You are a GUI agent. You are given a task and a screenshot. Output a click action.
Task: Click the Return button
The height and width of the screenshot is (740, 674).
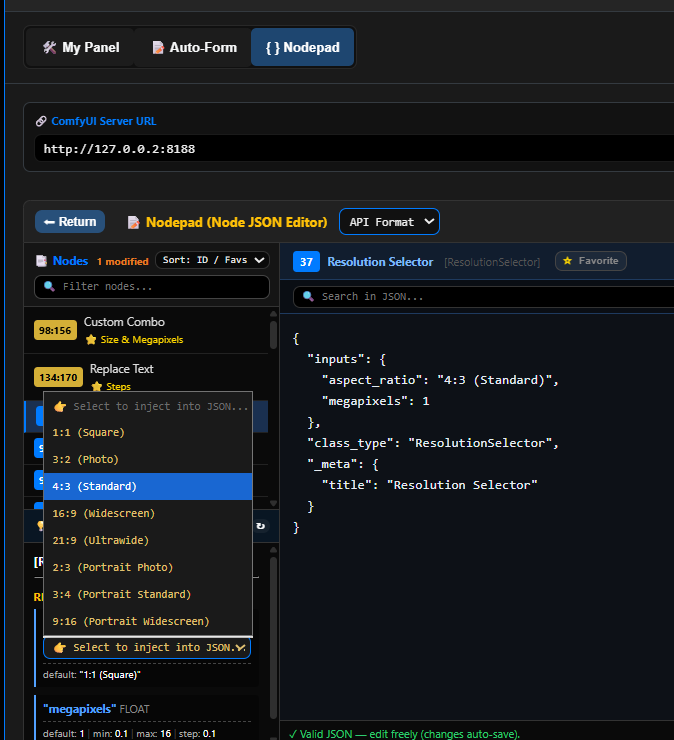(x=70, y=222)
